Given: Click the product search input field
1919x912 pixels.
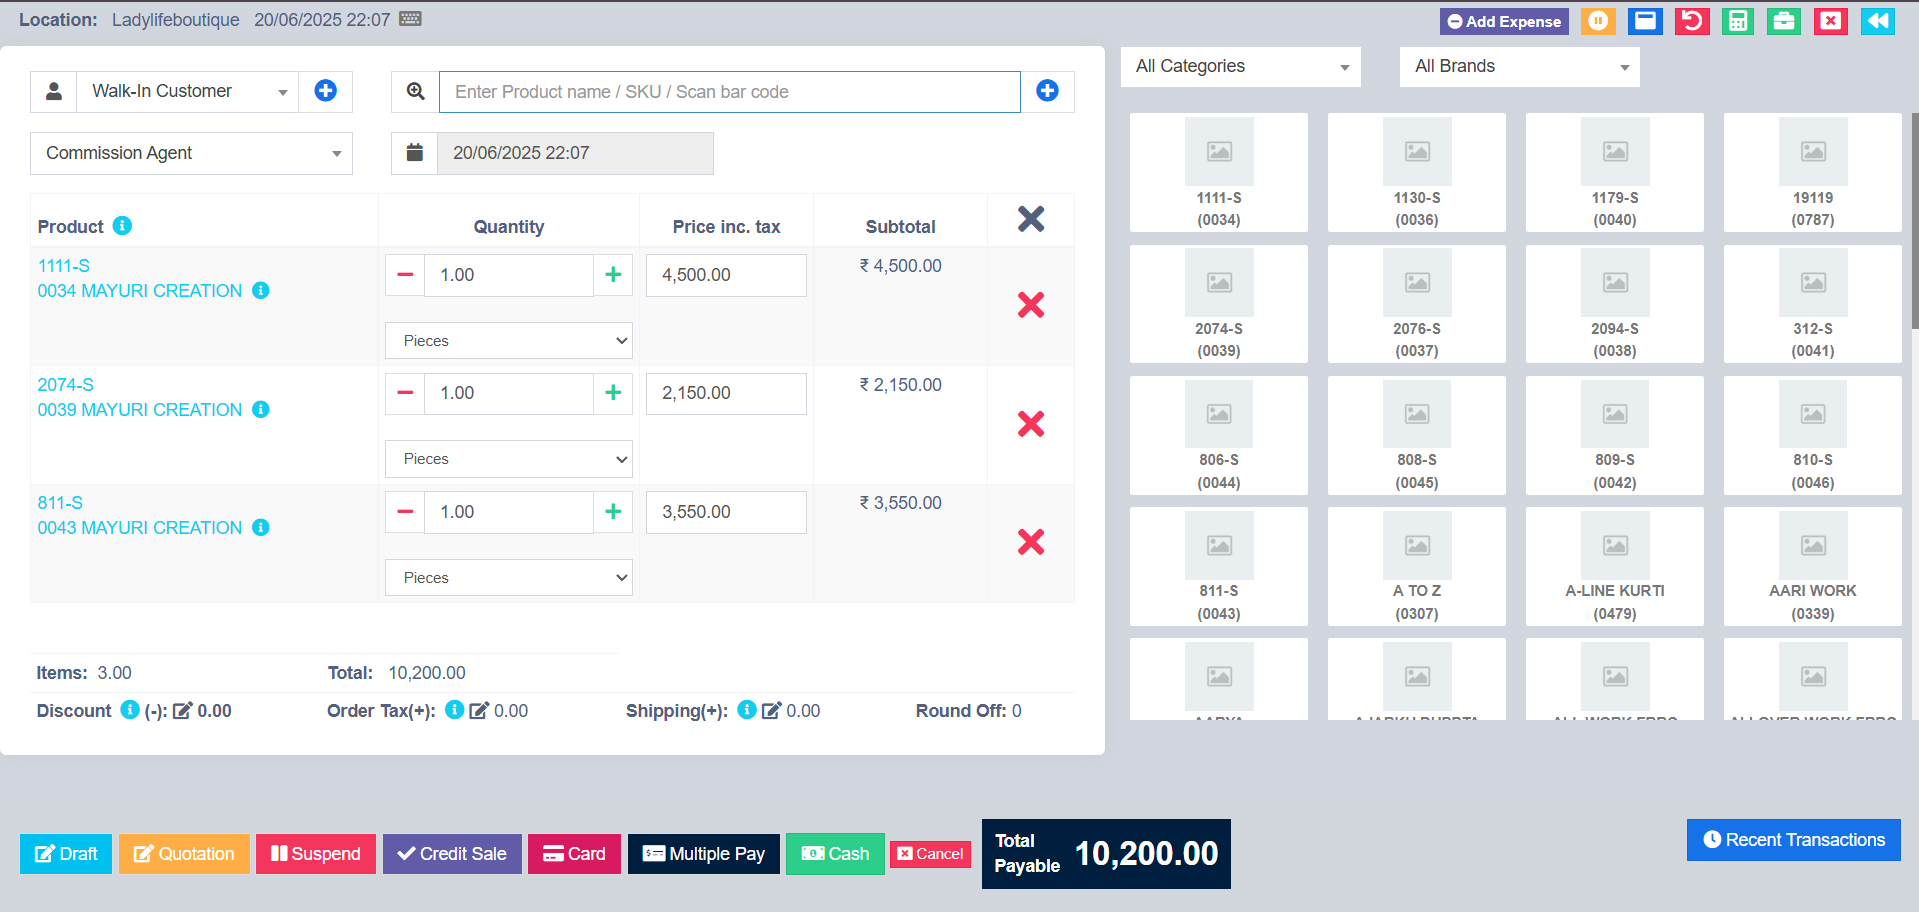Looking at the screenshot, I should (729, 92).
